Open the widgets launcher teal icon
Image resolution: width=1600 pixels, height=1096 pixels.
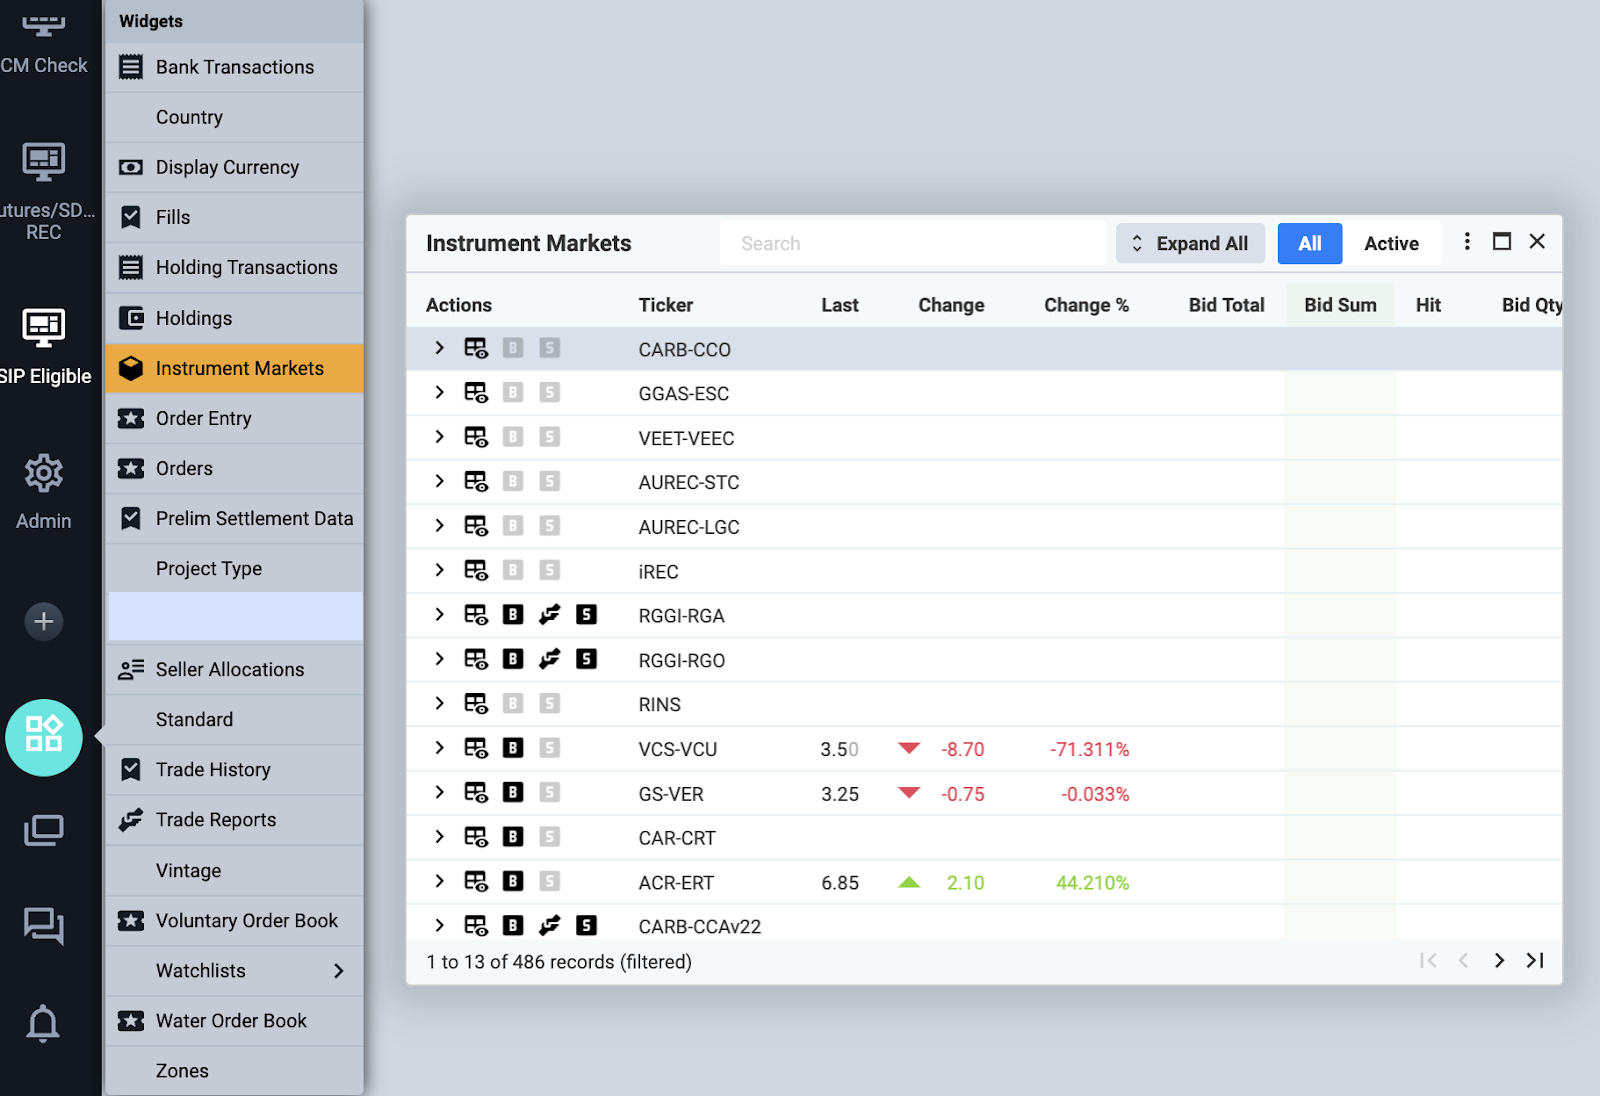pos(44,737)
